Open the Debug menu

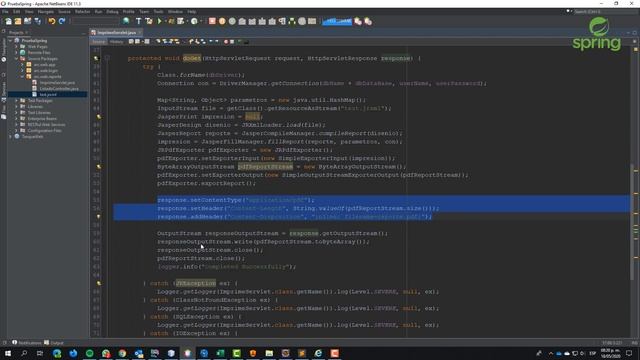click(112, 12)
